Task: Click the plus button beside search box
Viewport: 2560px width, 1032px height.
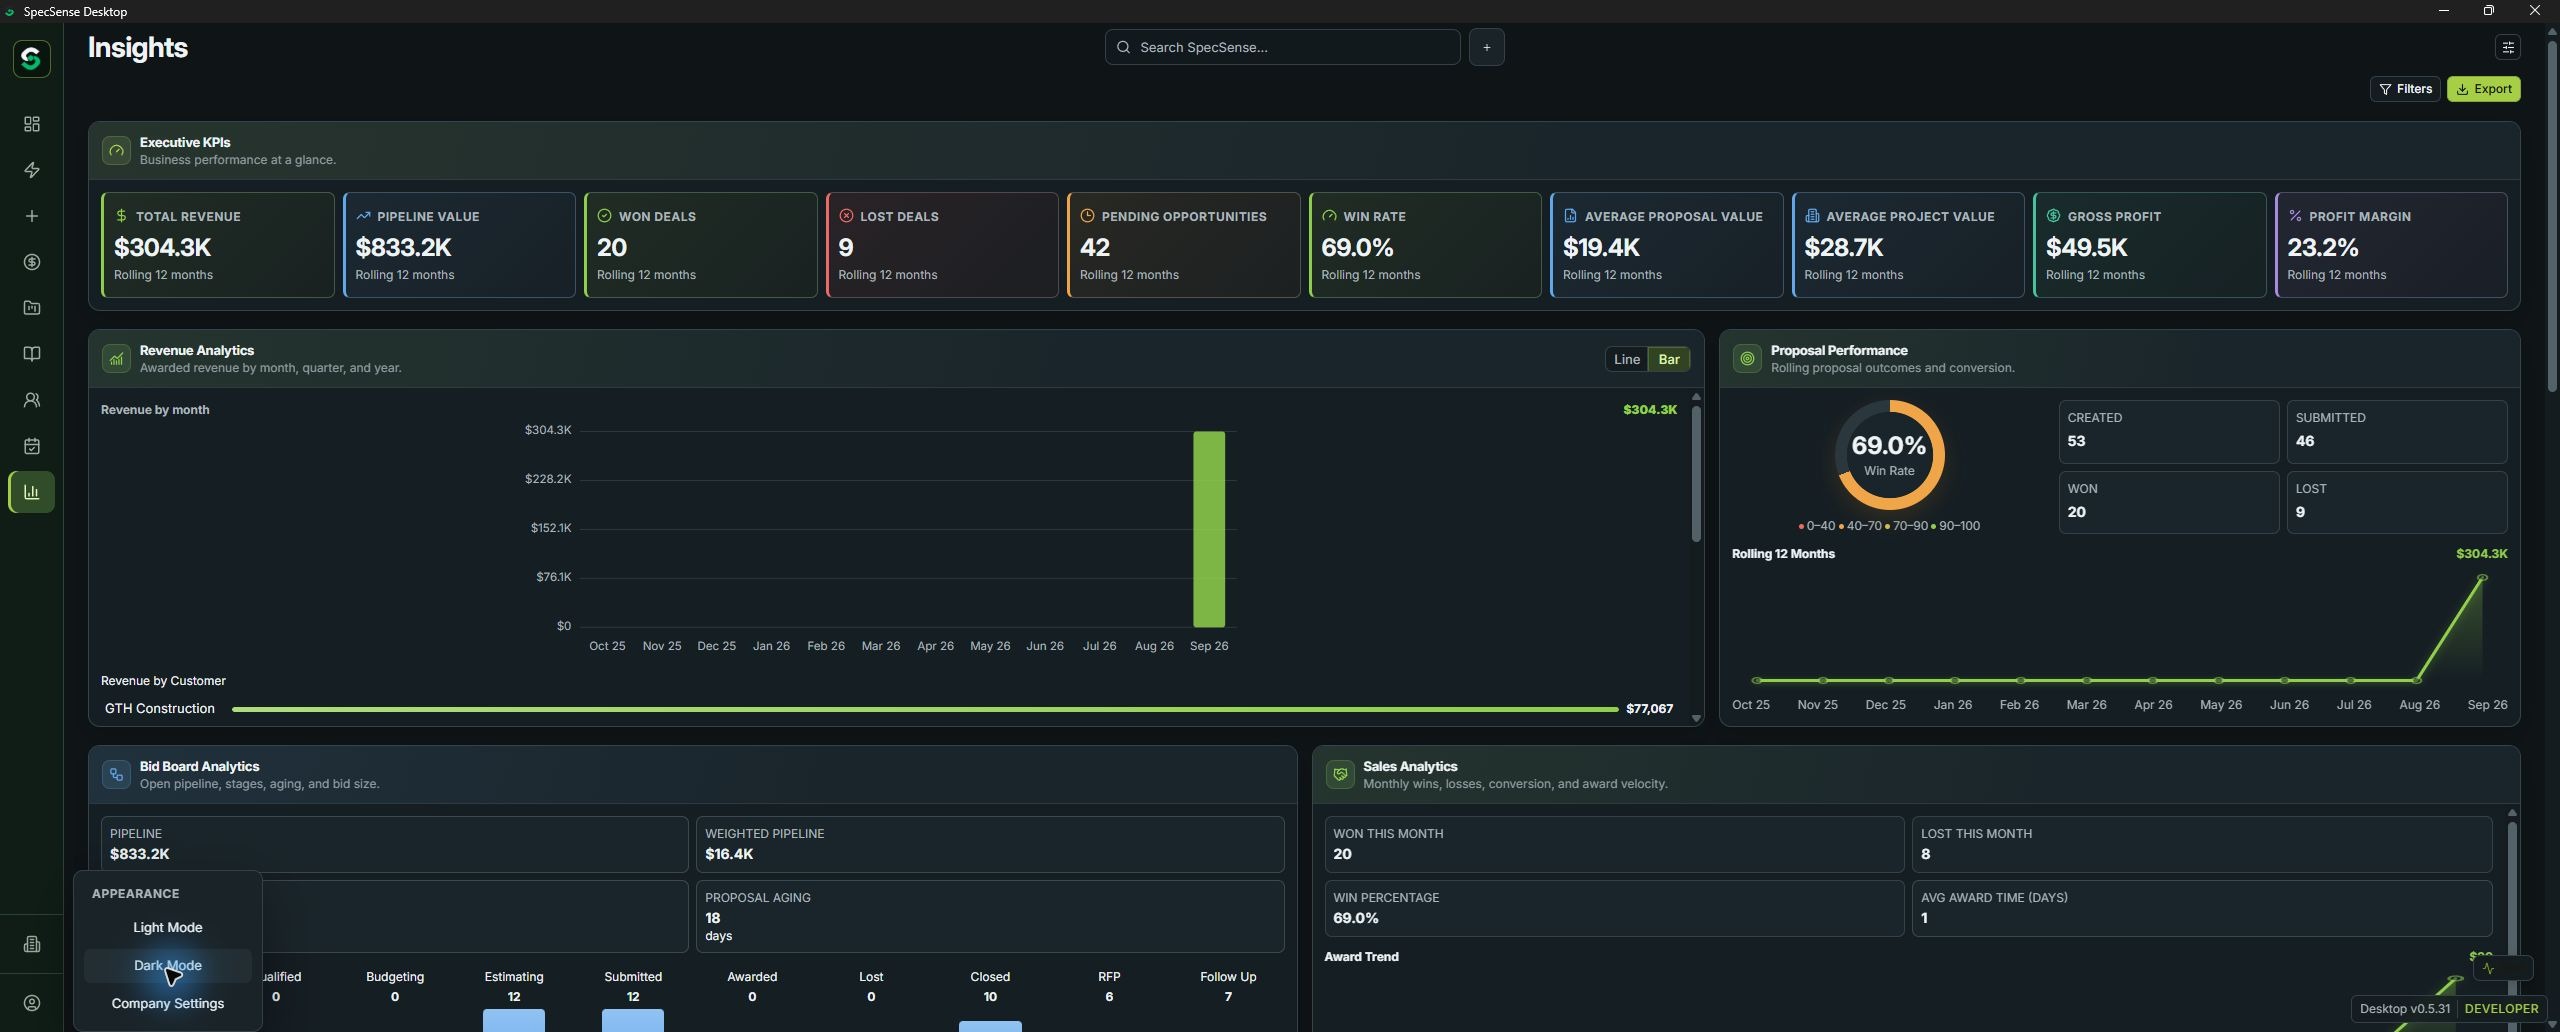Action: [1487, 47]
